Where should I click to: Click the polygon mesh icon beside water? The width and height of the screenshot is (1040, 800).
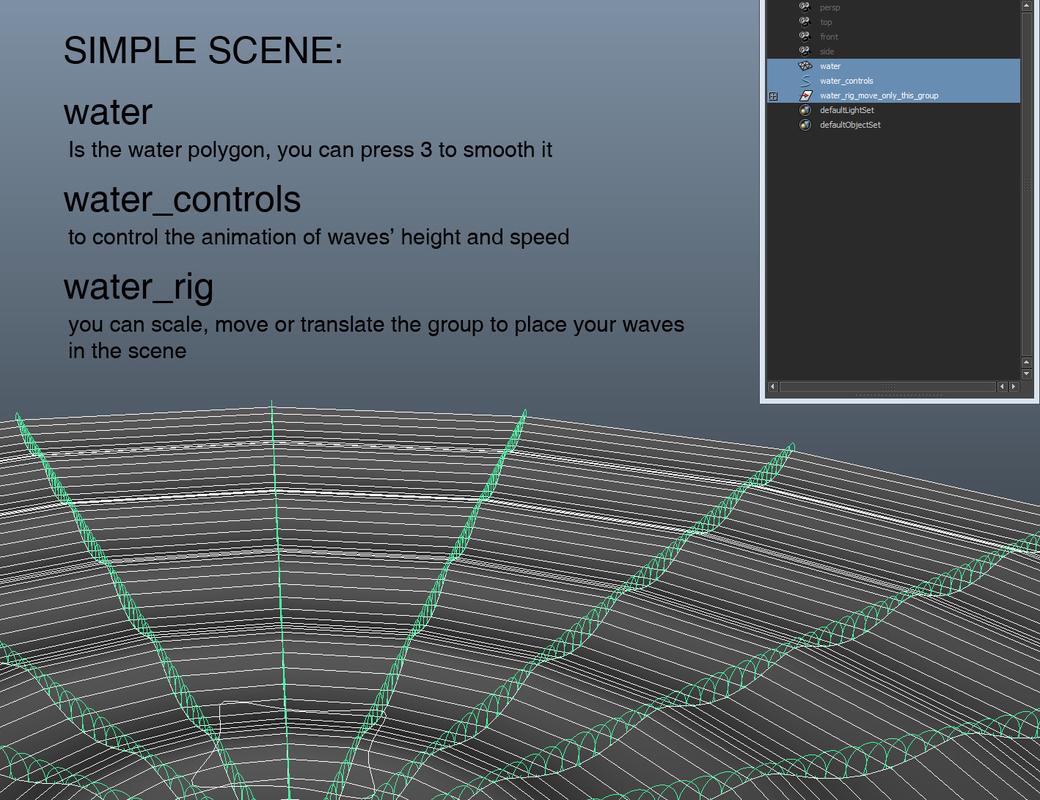point(804,66)
